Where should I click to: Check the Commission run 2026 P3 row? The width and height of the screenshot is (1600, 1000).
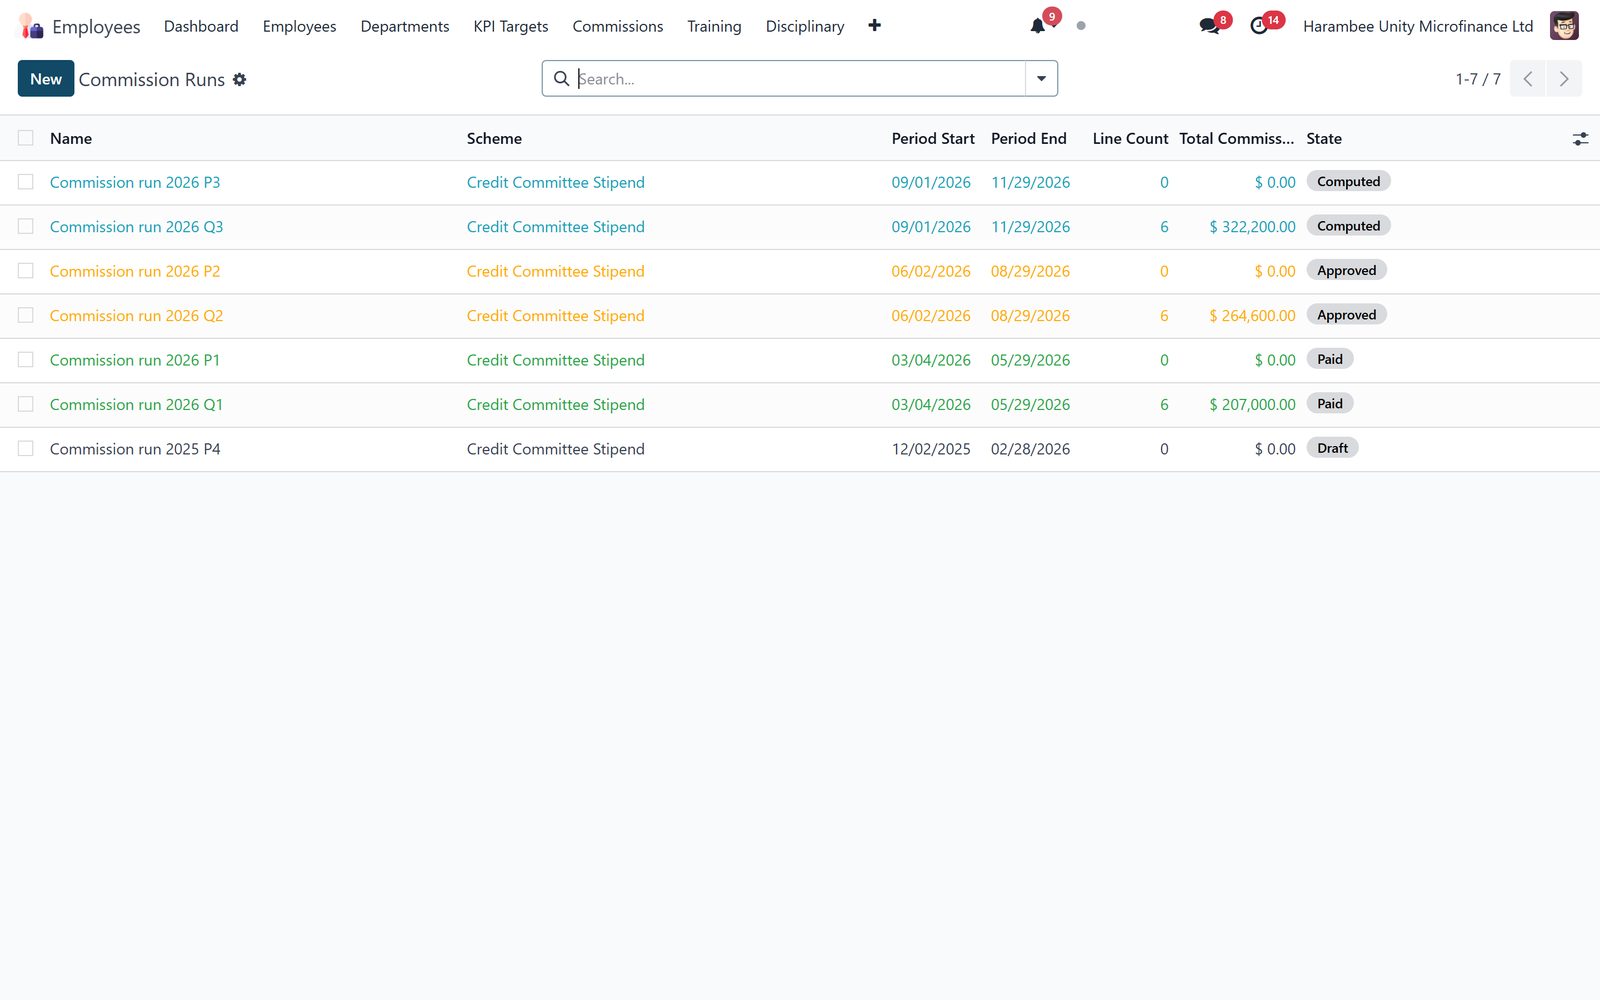click(x=26, y=182)
